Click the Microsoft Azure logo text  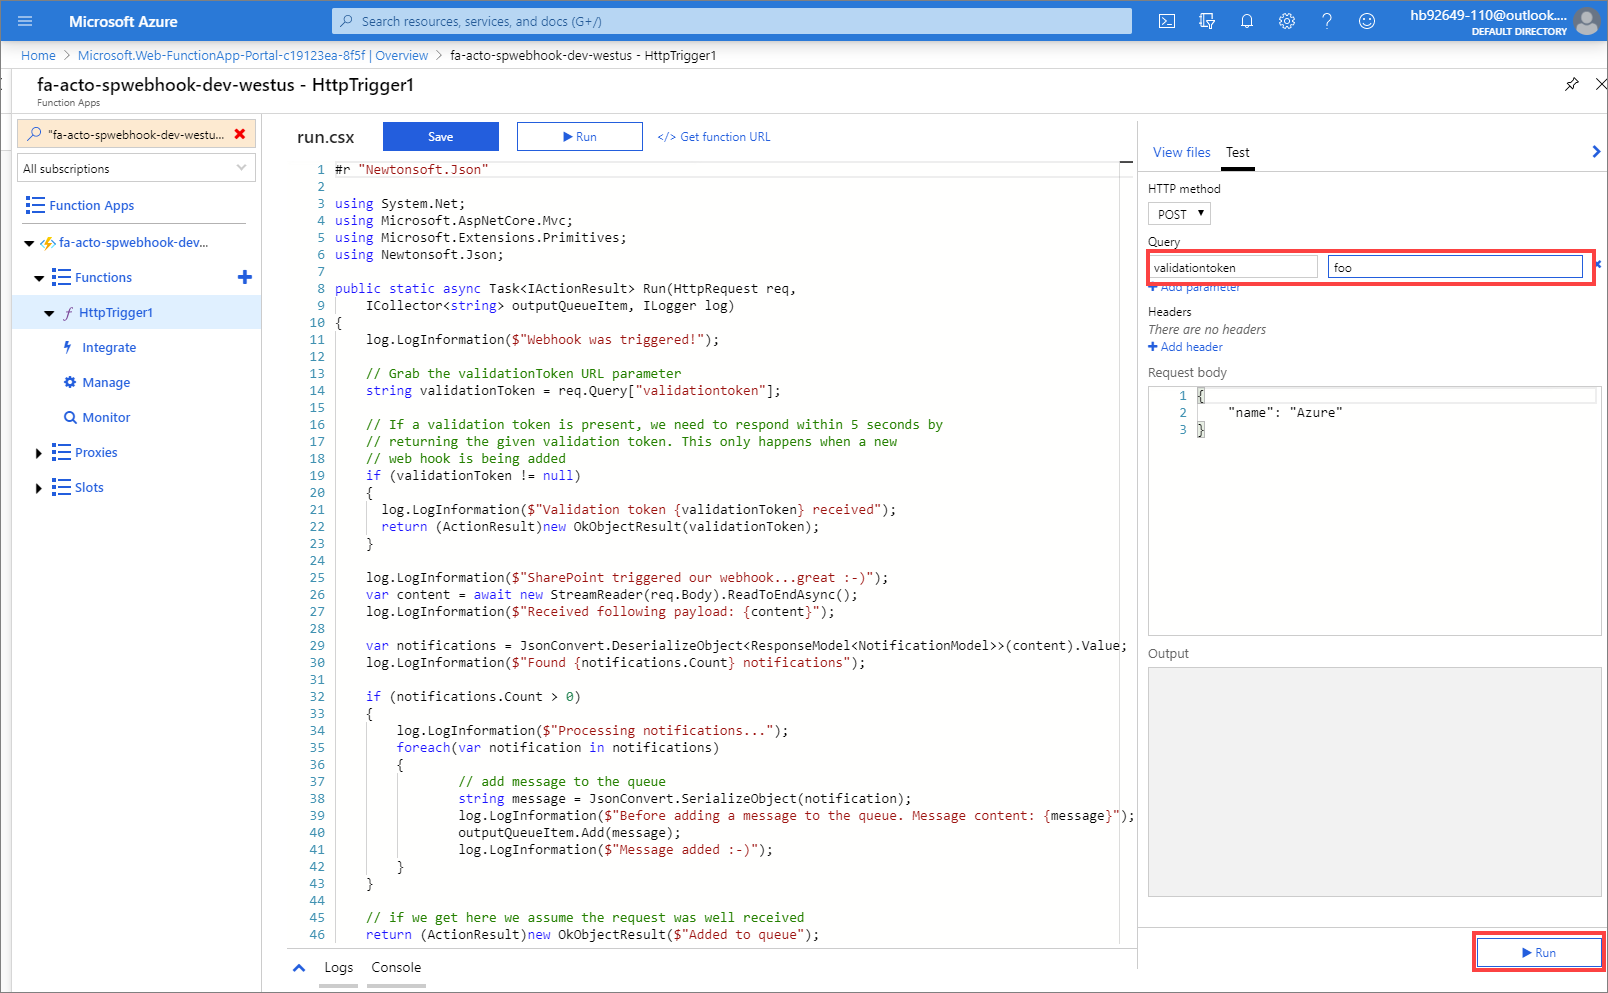tap(123, 21)
